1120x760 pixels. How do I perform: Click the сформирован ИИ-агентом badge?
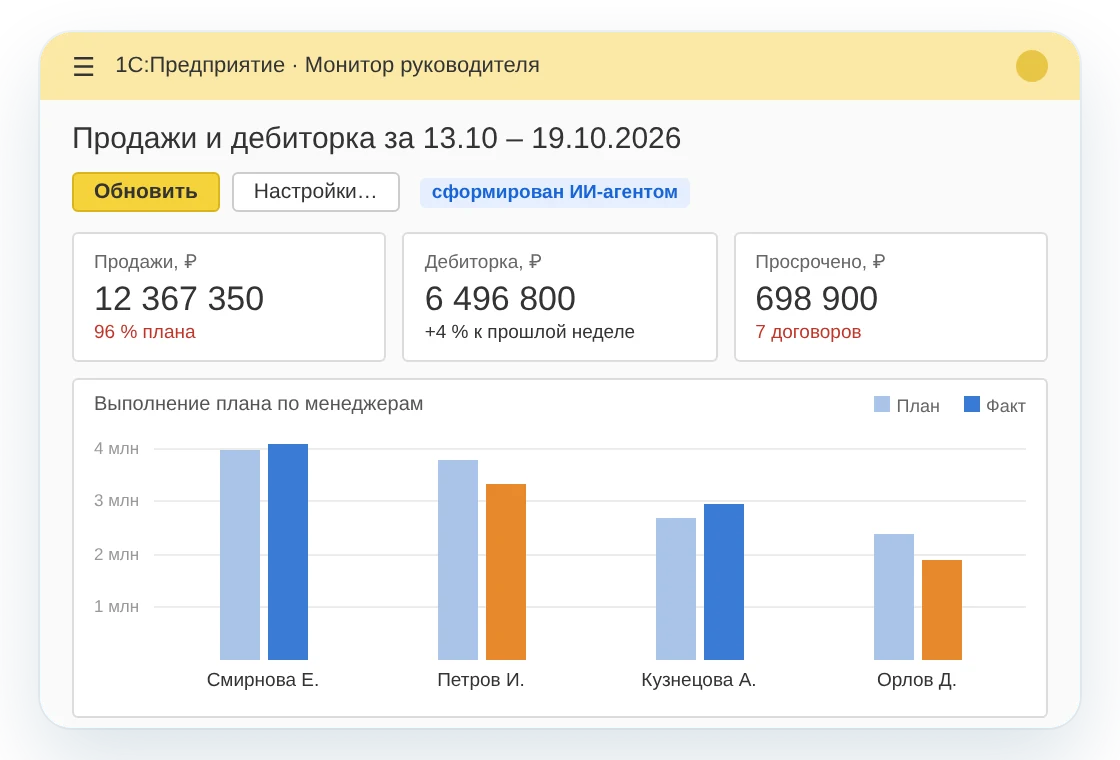click(554, 192)
